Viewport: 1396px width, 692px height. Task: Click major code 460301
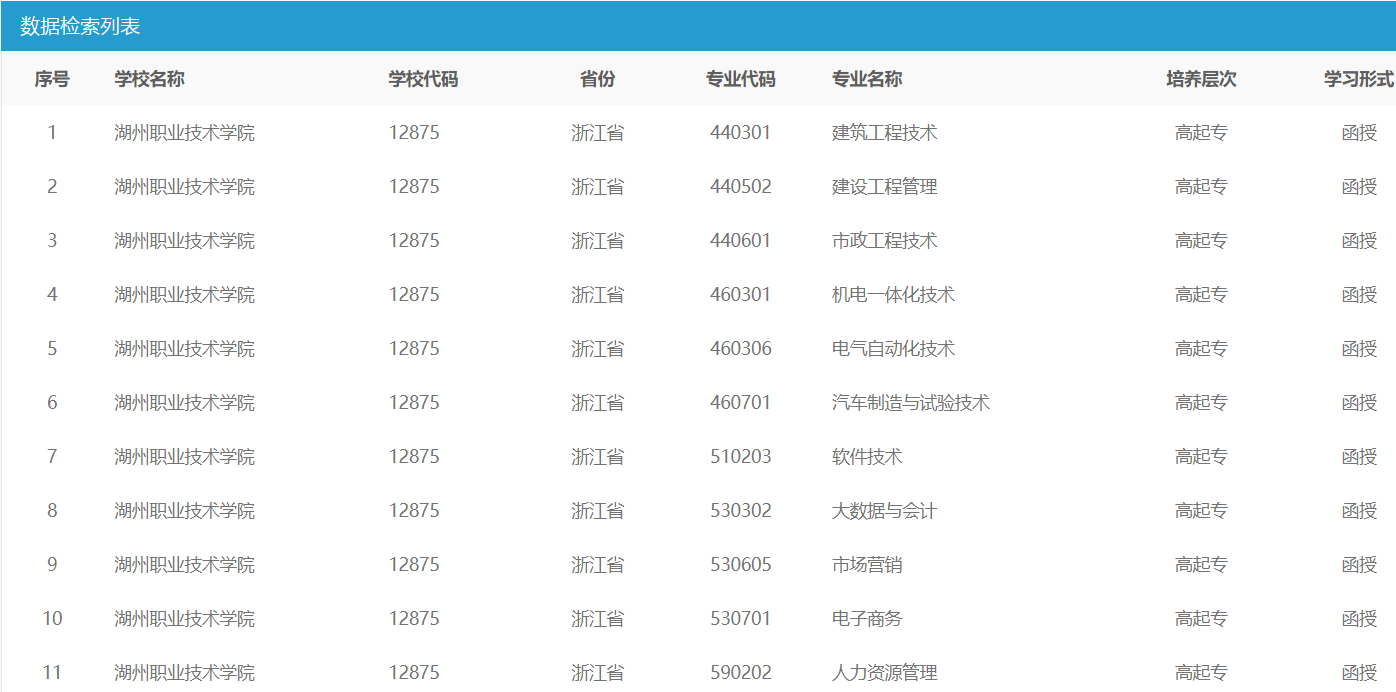click(x=741, y=295)
